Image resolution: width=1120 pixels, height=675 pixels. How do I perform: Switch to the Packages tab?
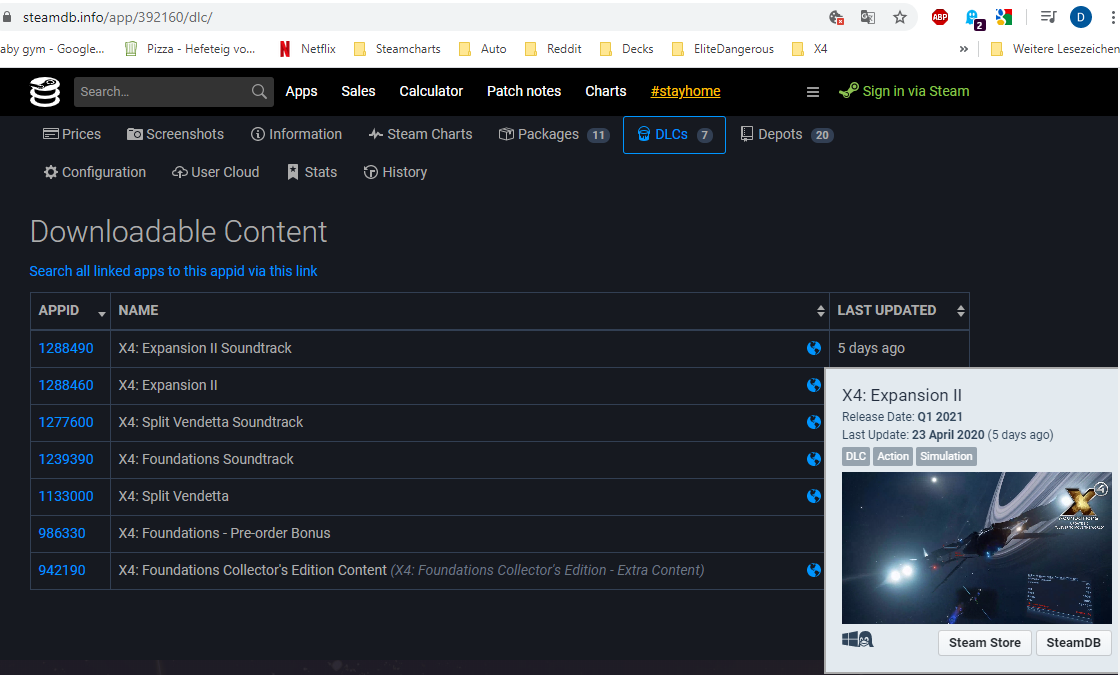[x=554, y=134]
